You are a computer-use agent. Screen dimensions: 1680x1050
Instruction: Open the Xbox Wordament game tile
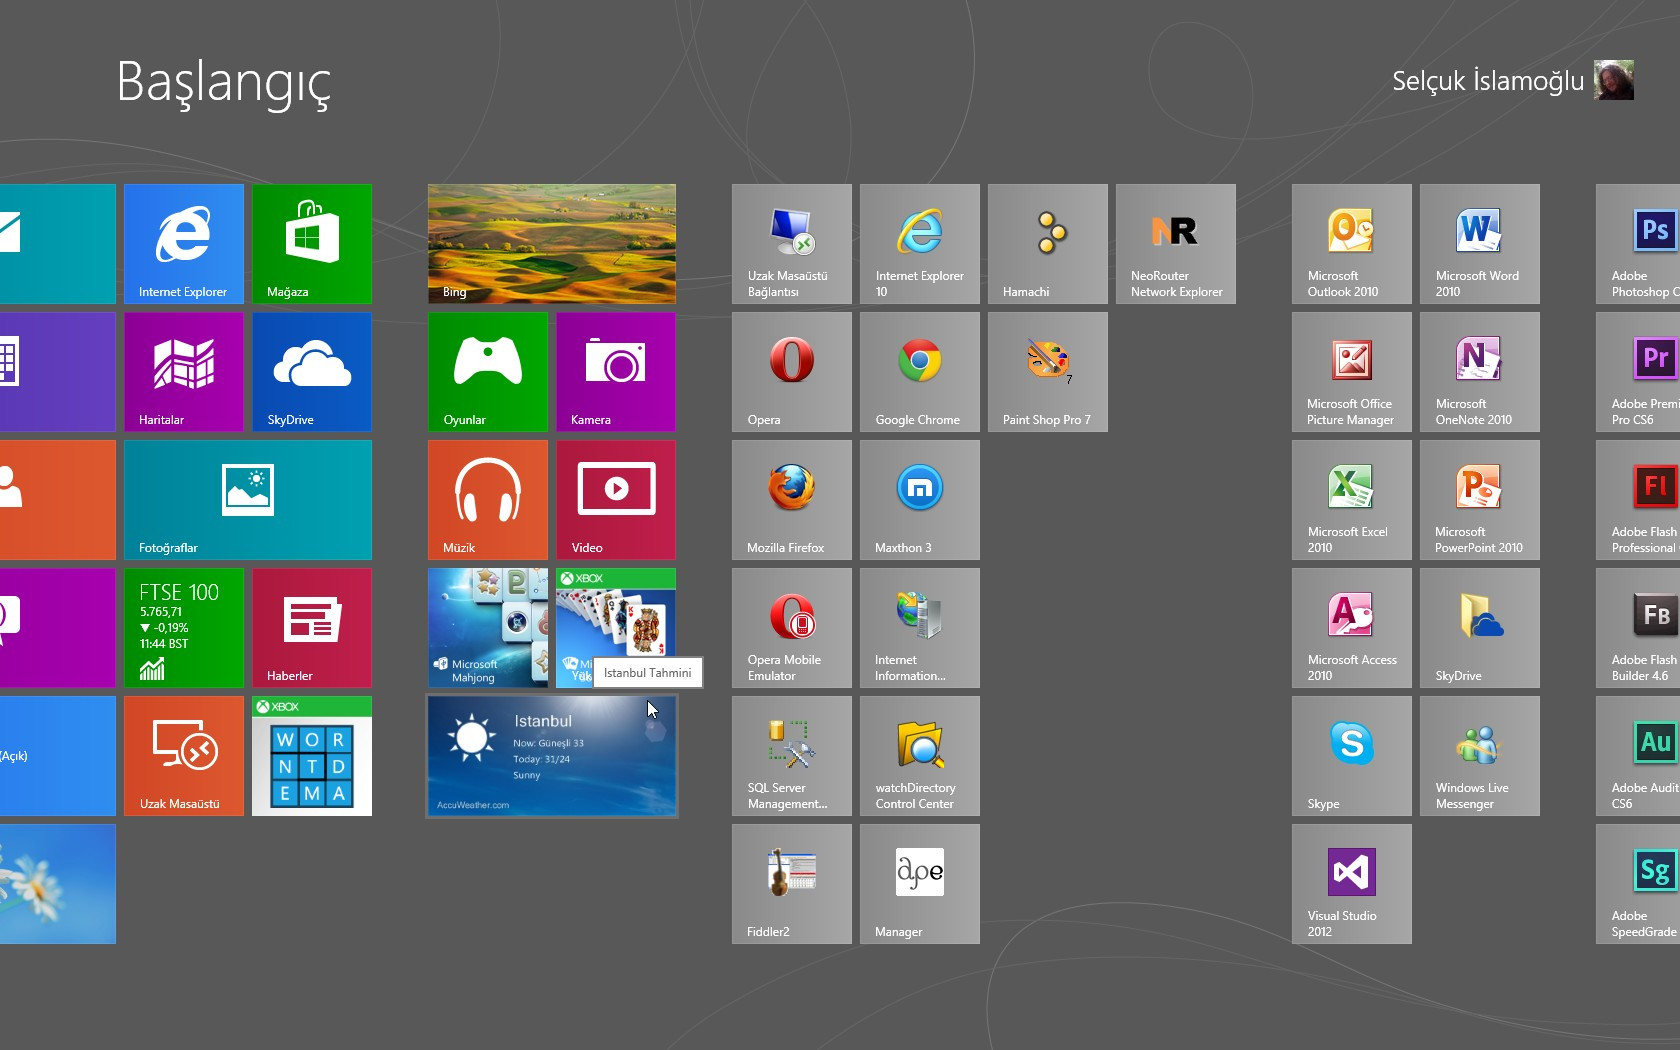[x=312, y=756]
